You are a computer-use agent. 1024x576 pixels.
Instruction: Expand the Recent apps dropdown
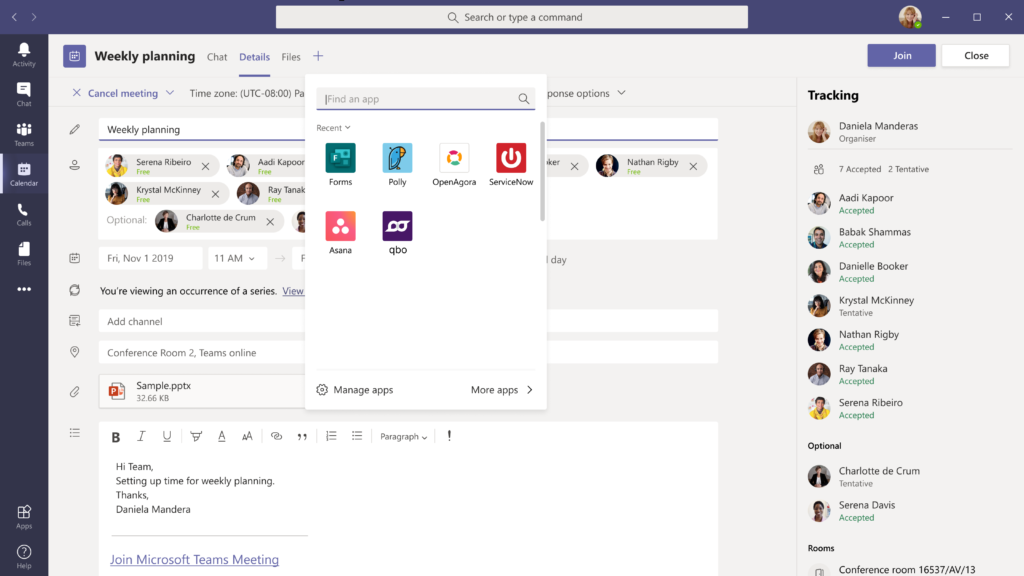pyautogui.click(x=334, y=128)
